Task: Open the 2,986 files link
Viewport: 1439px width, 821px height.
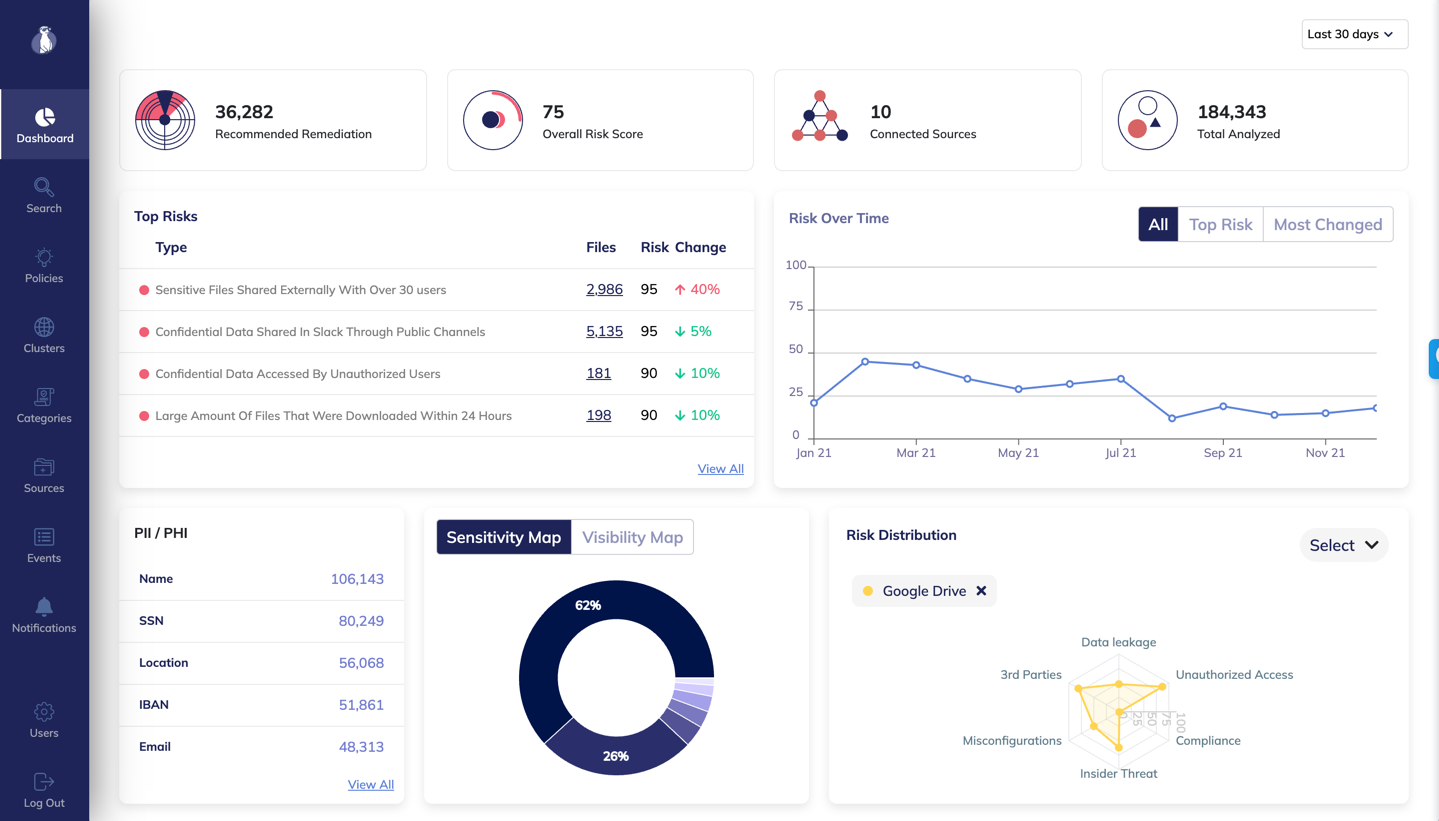Action: click(x=604, y=289)
